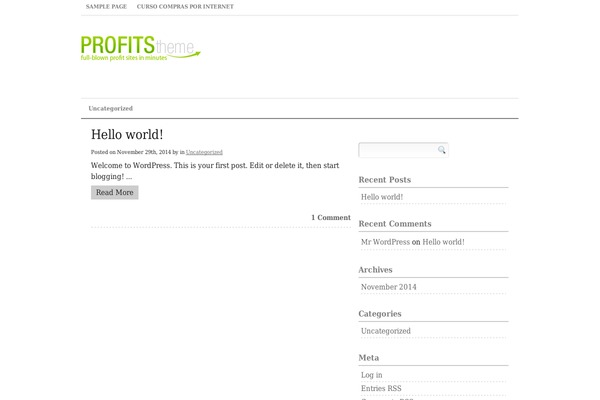Open Curso Compras Por Internet menu item
600x400 pixels.
(x=185, y=7)
